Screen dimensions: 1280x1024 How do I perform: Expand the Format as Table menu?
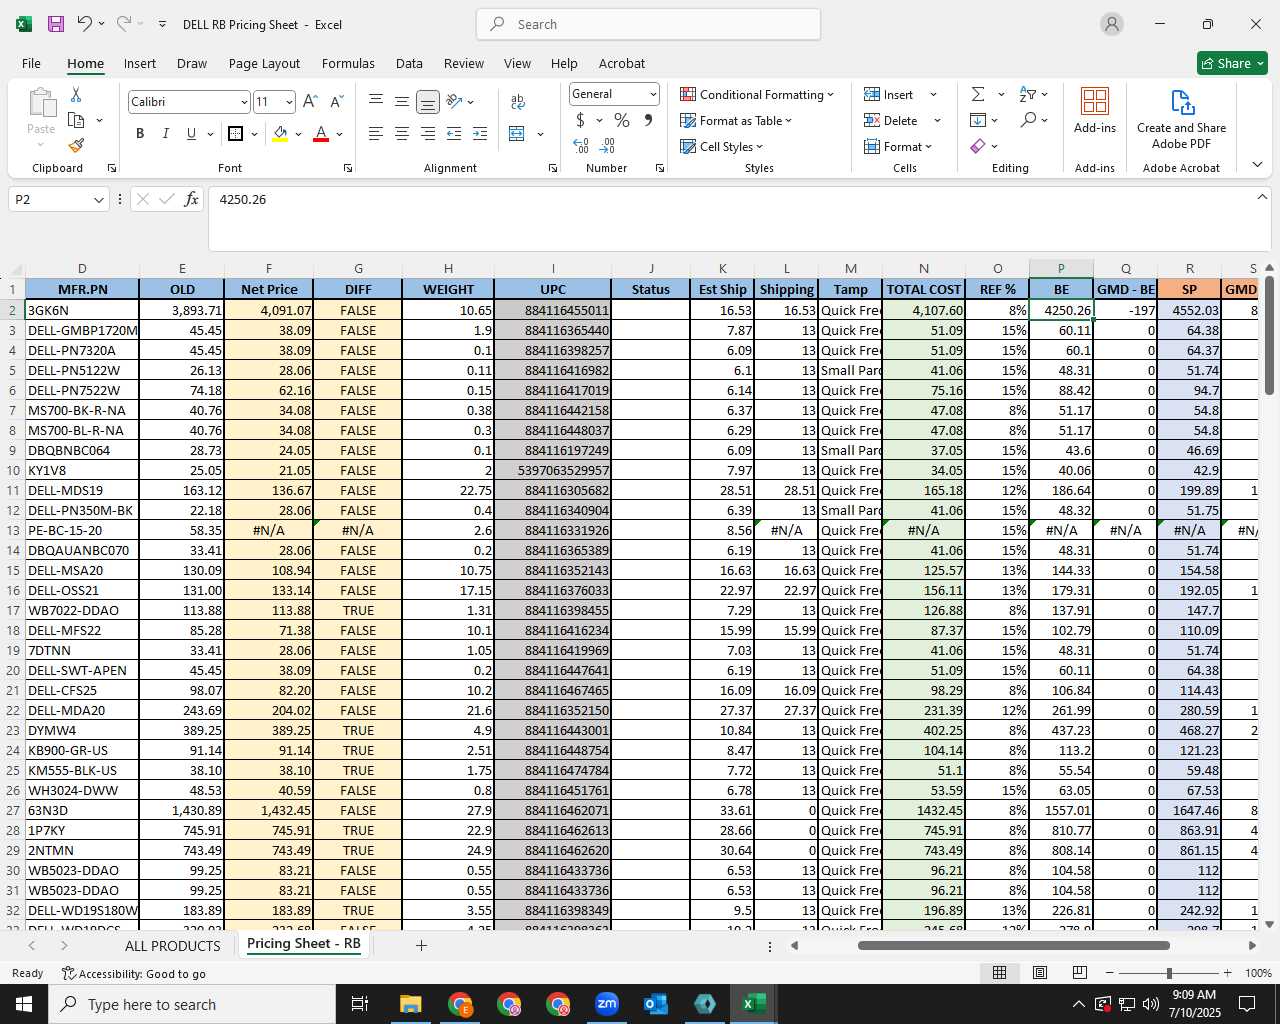coord(736,120)
